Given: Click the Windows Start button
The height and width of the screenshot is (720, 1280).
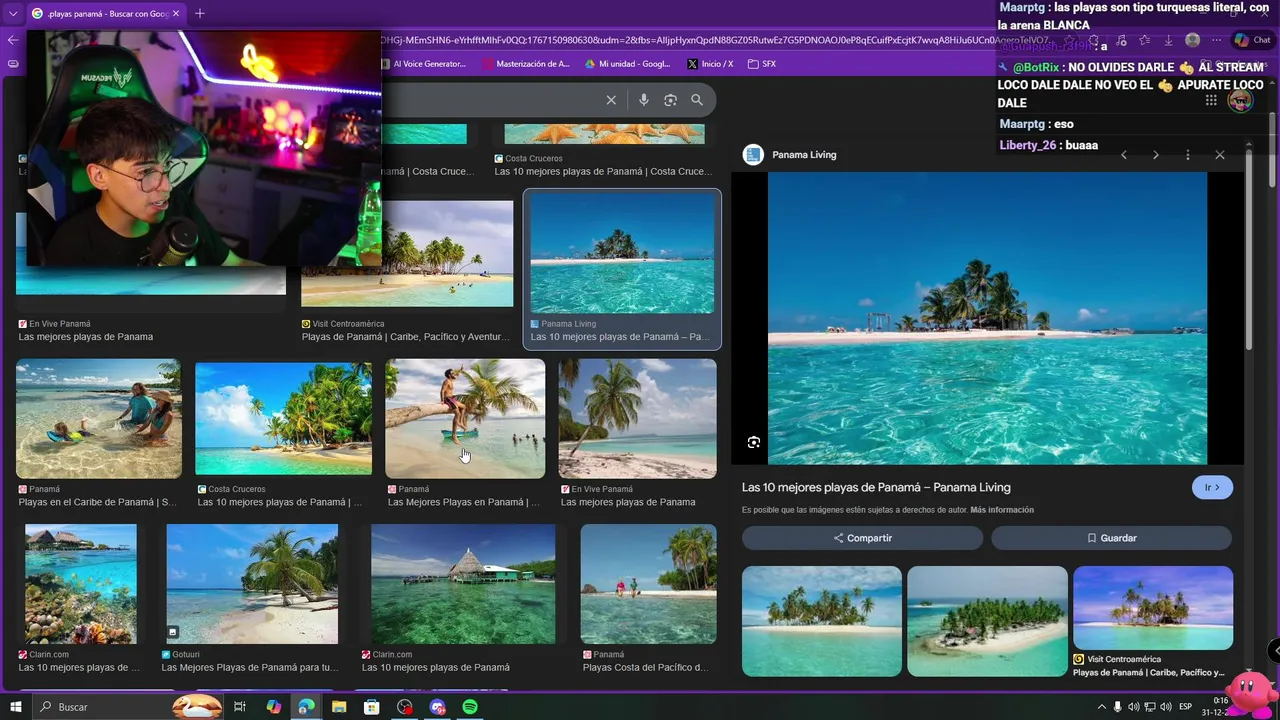Looking at the screenshot, I should click(x=15, y=707).
